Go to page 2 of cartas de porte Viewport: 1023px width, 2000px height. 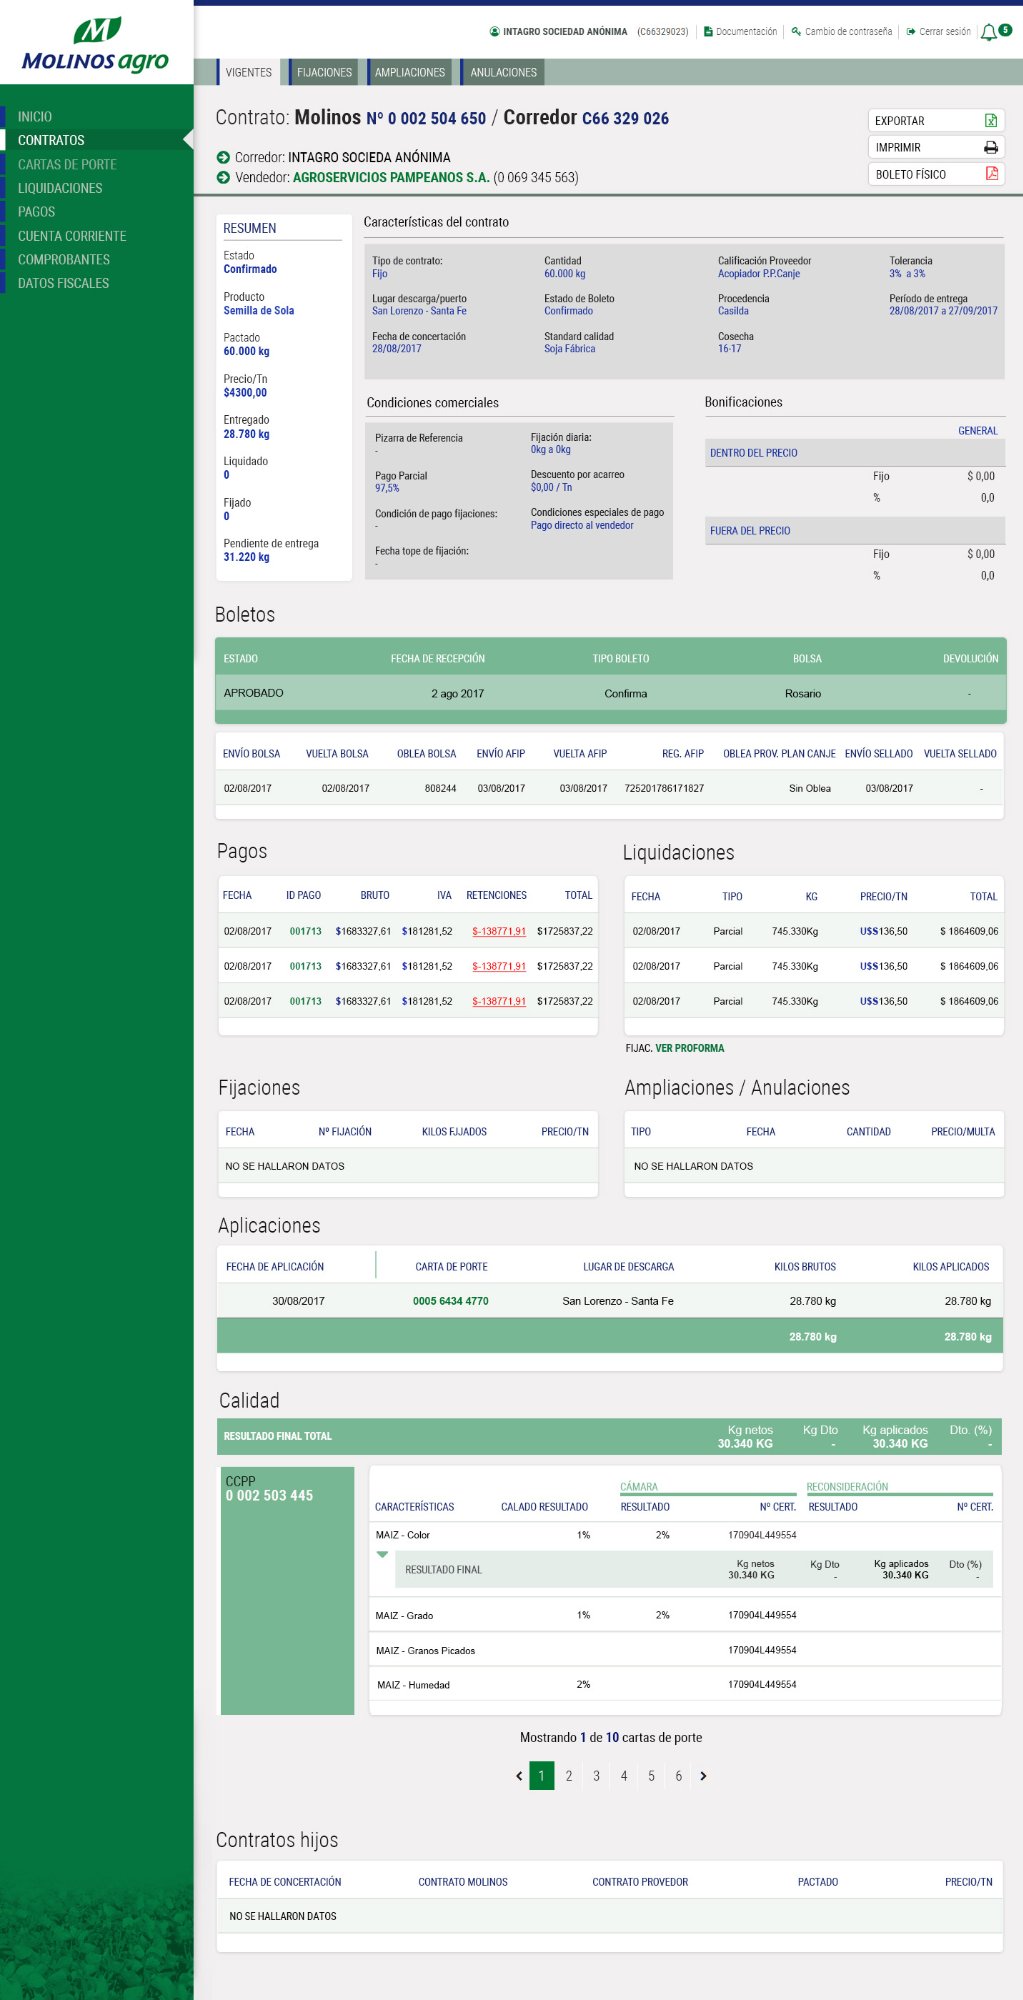coord(569,1776)
